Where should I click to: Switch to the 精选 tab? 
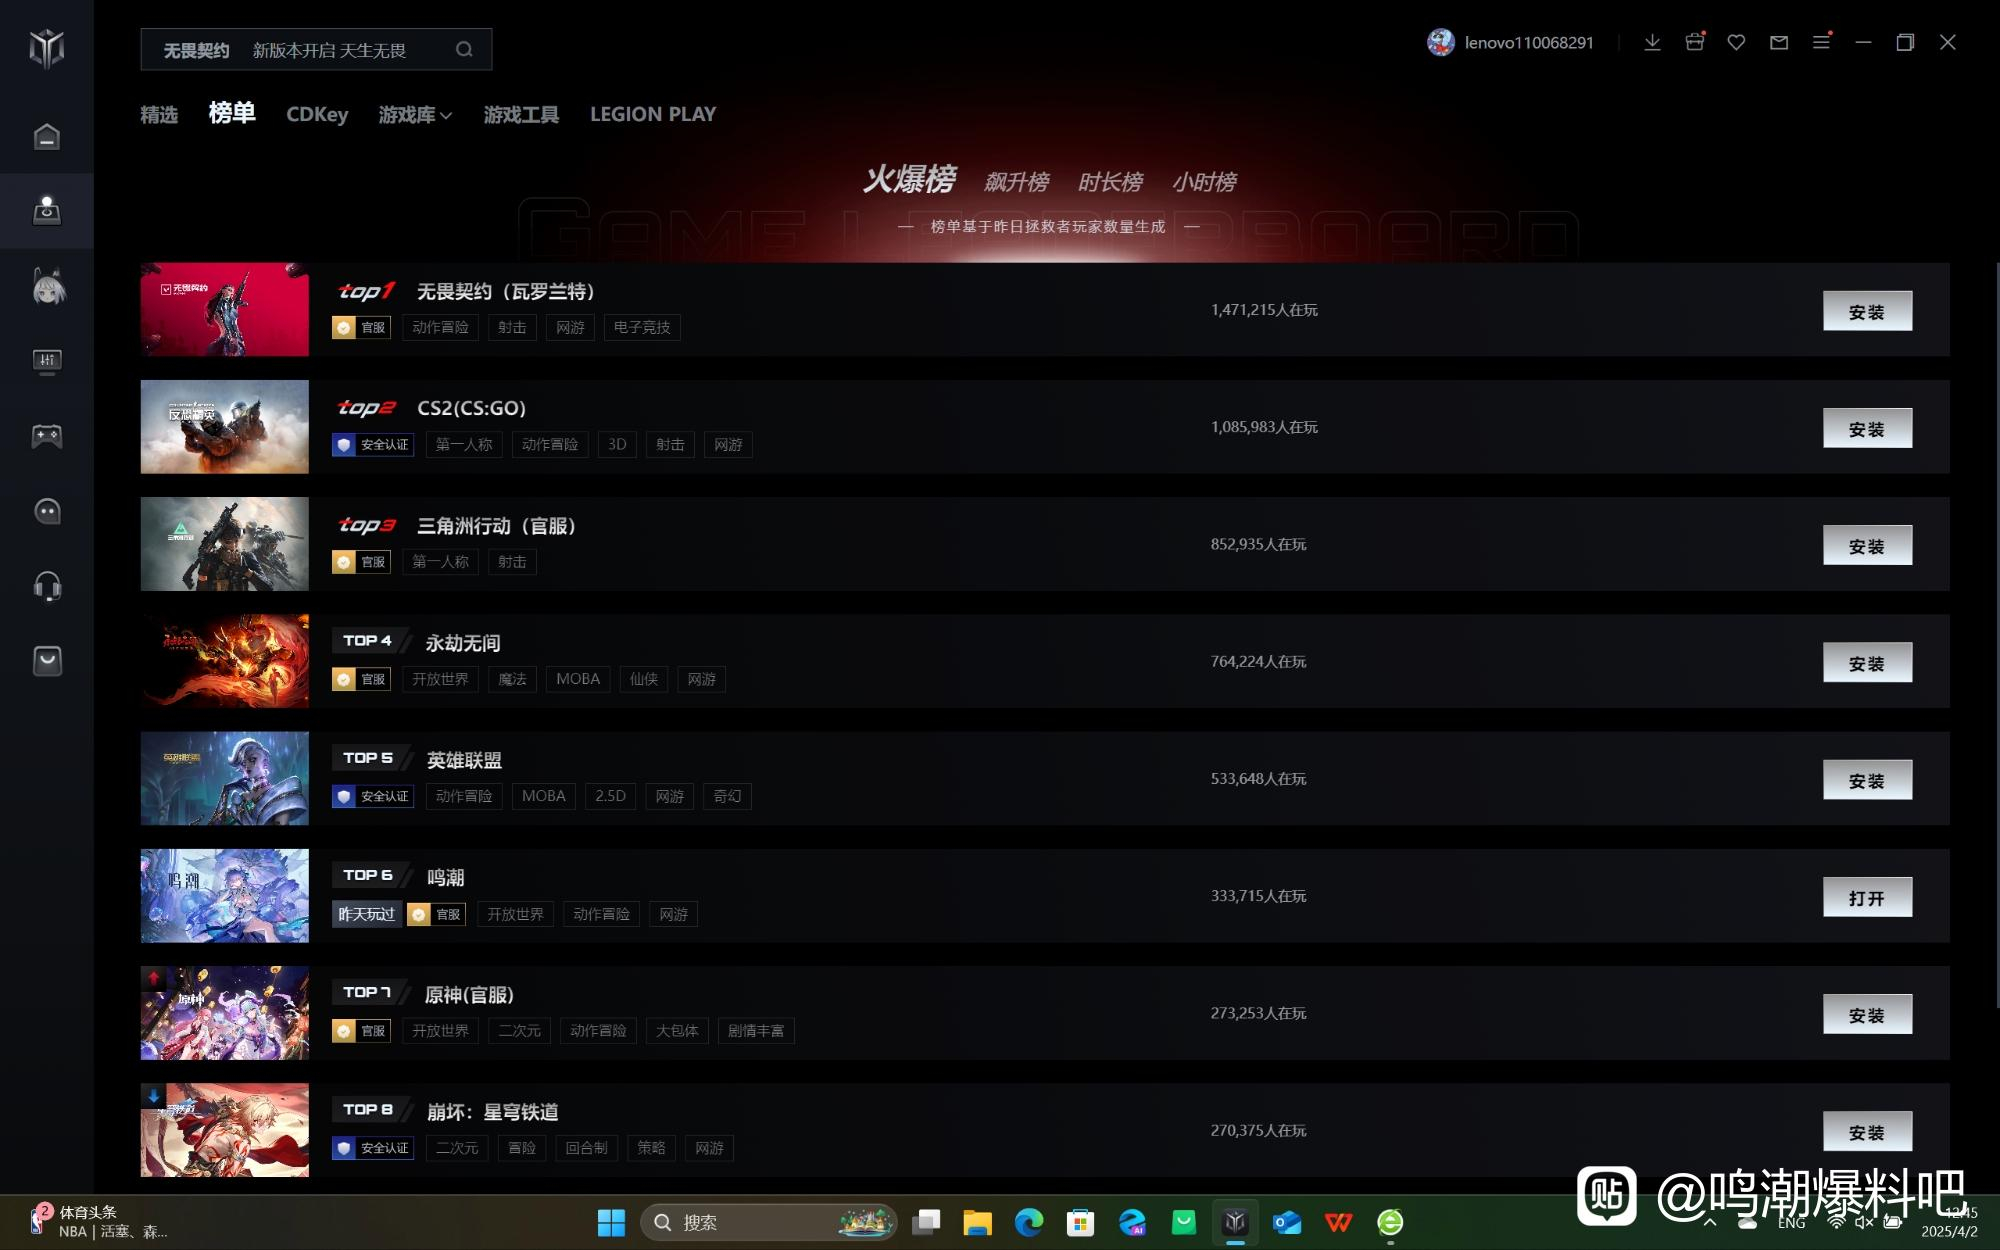pyautogui.click(x=159, y=115)
